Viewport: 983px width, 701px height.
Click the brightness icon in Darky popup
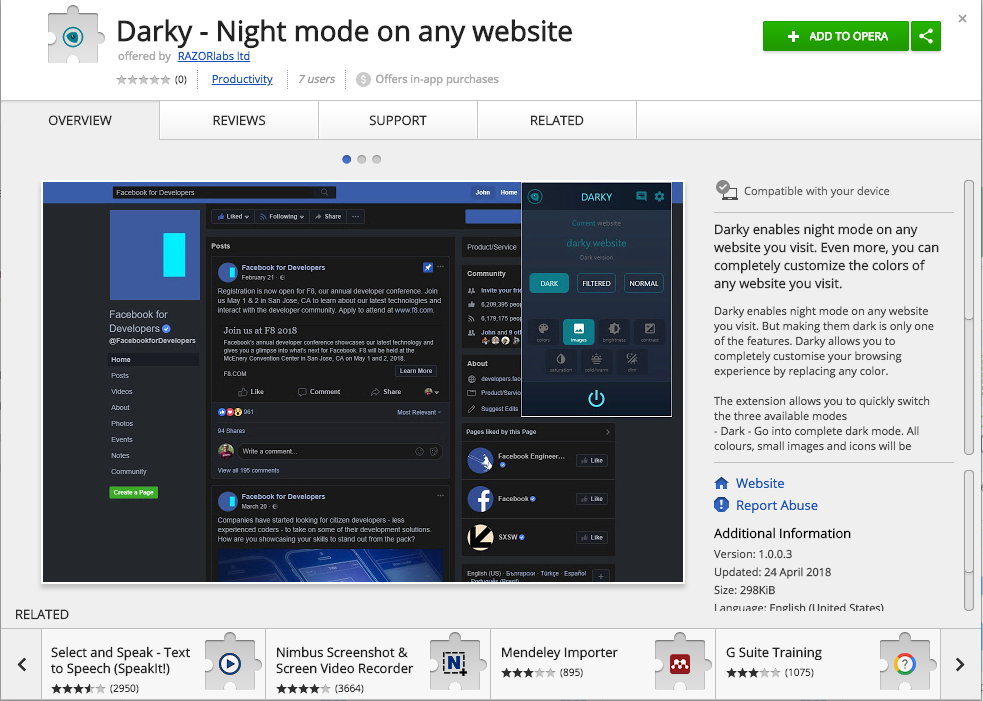tap(614, 331)
